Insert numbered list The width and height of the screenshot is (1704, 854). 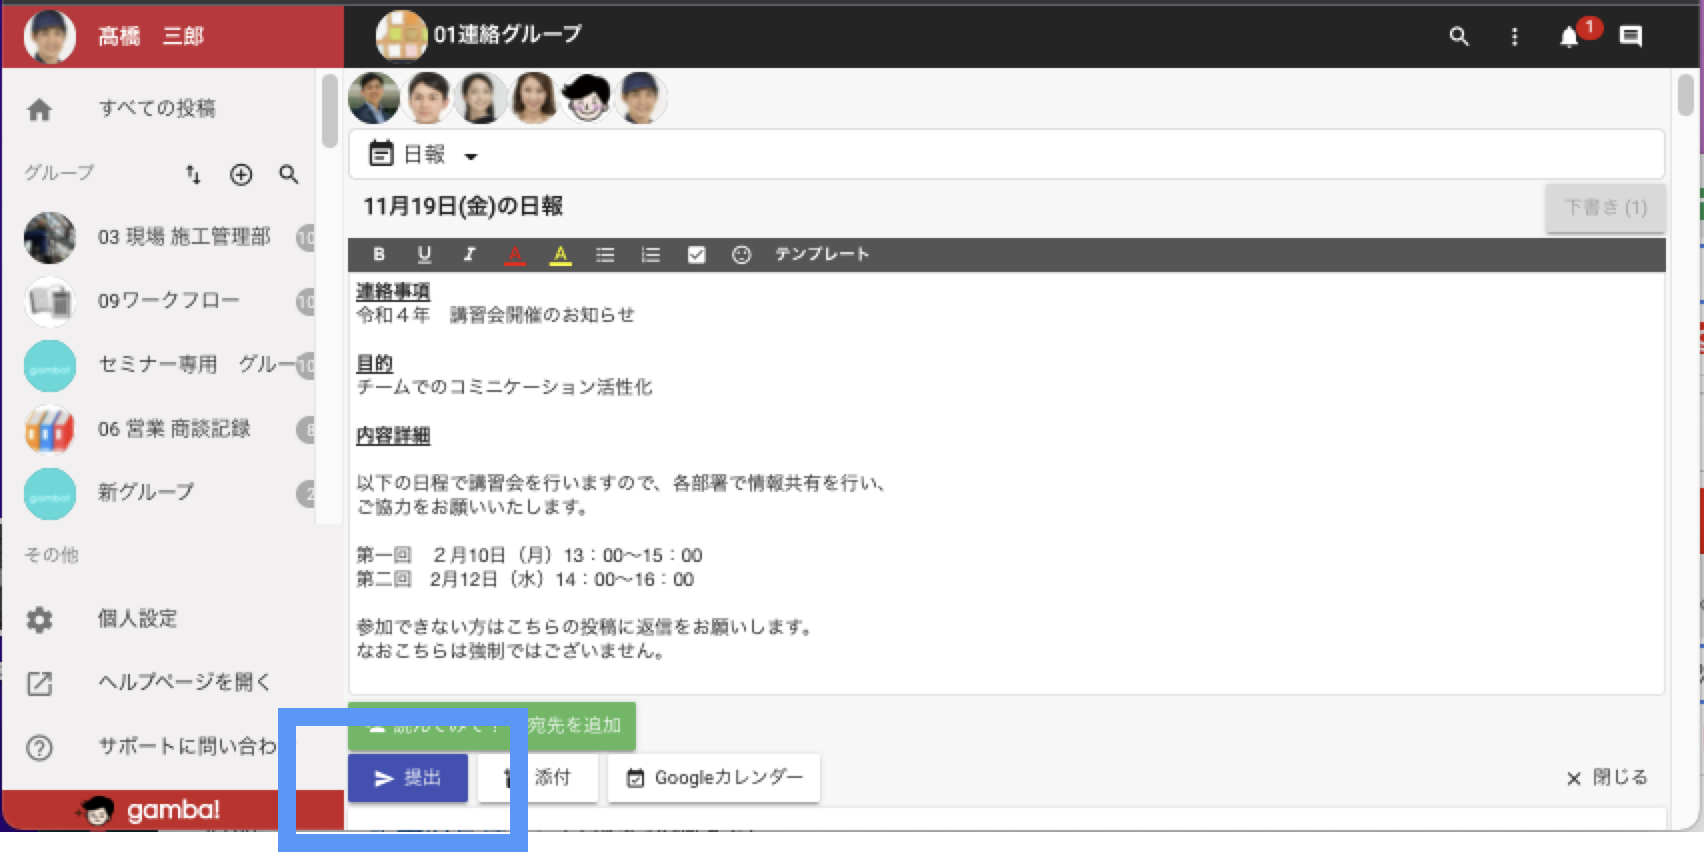pos(651,255)
